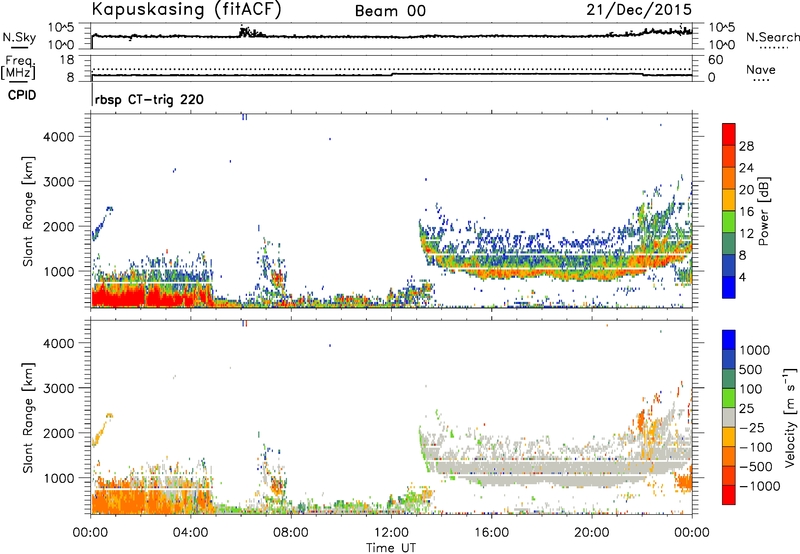The width and height of the screenshot is (800, 554).
Task: Click the '04:00' time axis label
Action: click(x=191, y=533)
